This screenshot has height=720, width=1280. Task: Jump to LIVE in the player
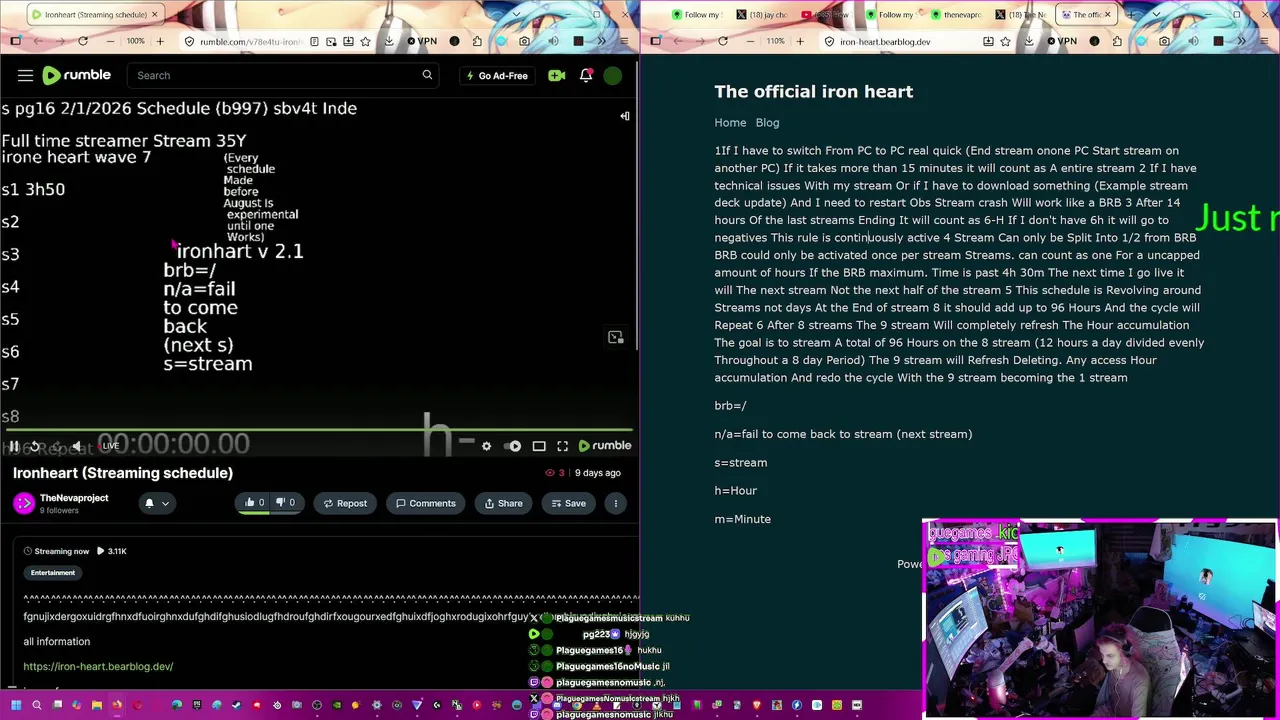click(x=109, y=446)
